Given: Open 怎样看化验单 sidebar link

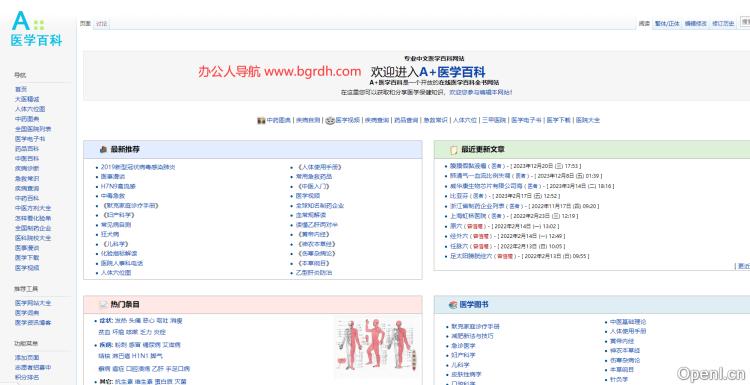Looking at the screenshot, I should tap(33, 219).
